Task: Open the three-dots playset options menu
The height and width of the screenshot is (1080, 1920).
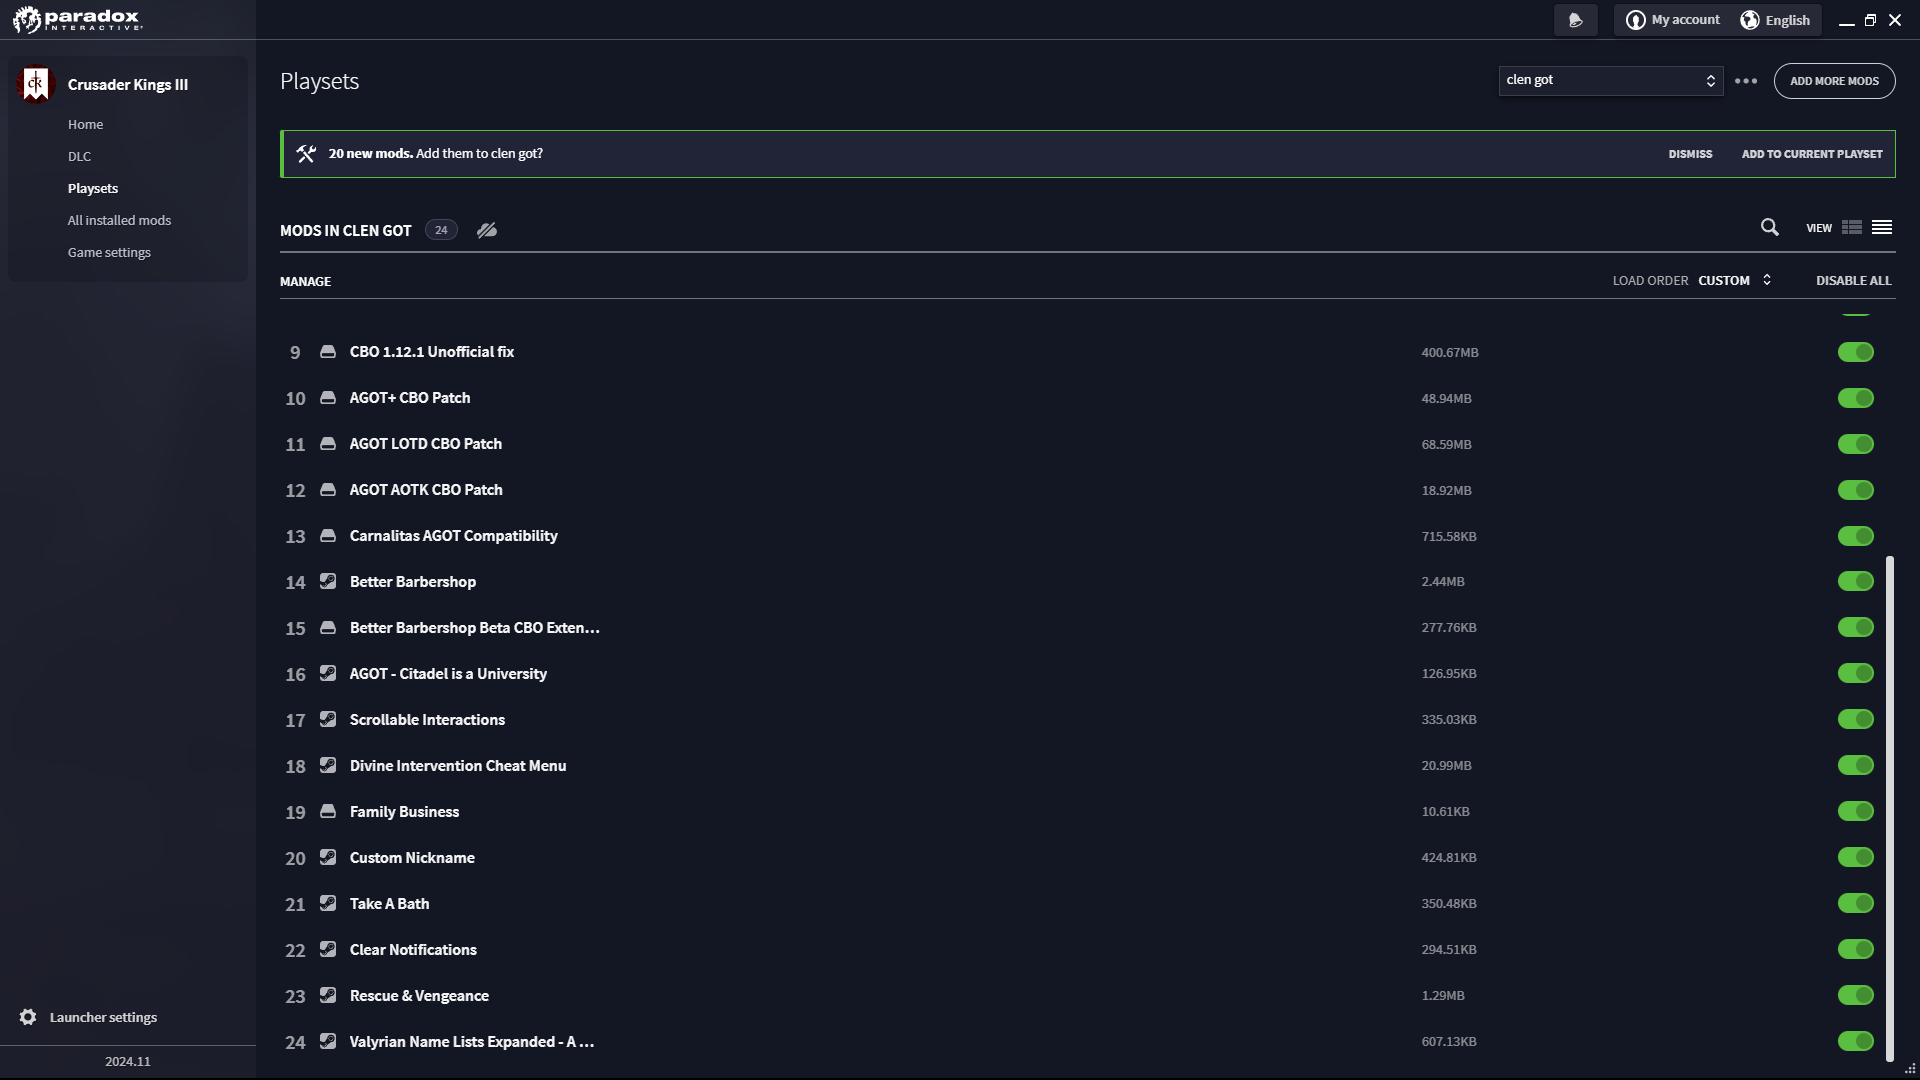Action: point(1746,81)
